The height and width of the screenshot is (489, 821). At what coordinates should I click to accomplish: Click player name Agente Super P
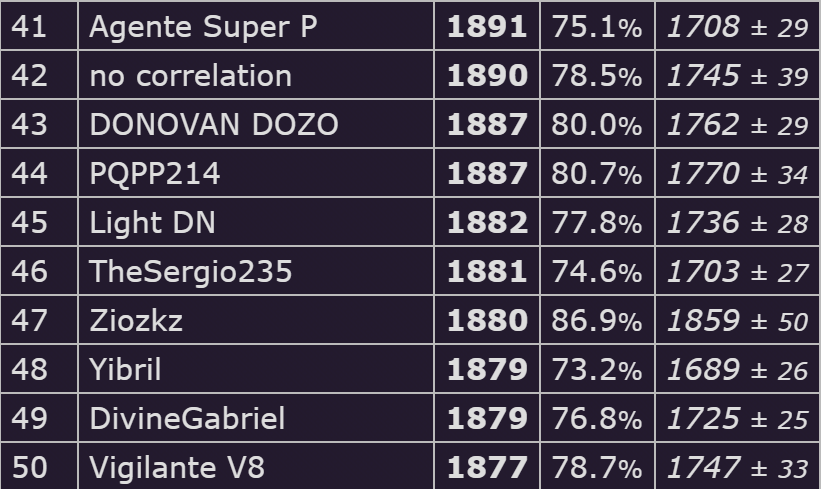point(203,27)
